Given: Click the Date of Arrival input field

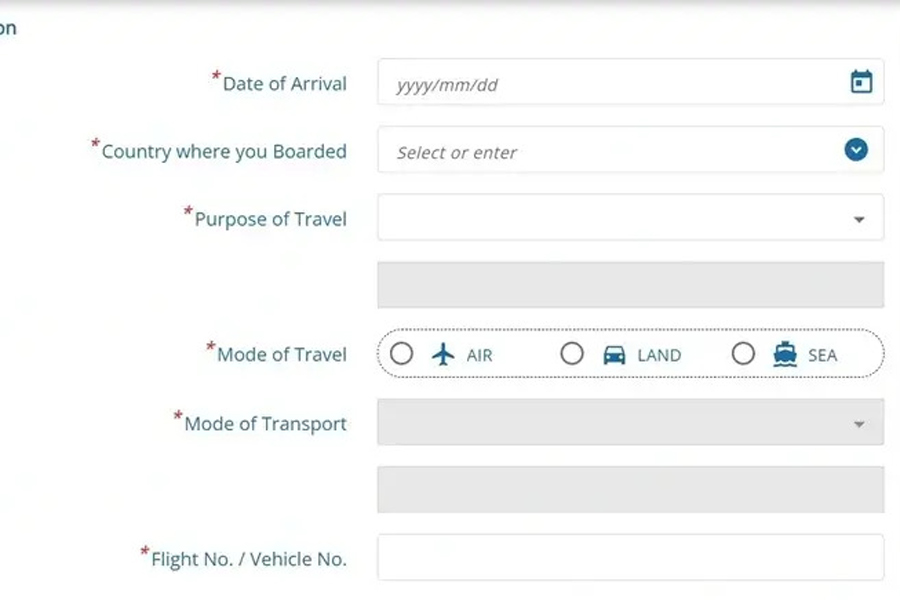Looking at the screenshot, I should pyautogui.click(x=610, y=83).
